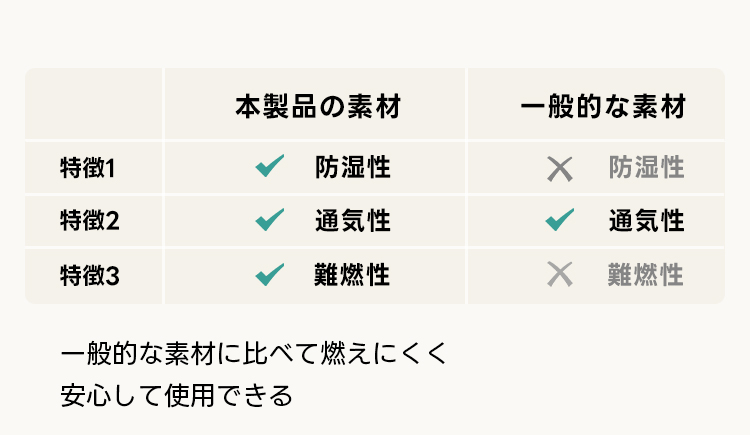Select the 一般的な素材 column header

pos(603,107)
